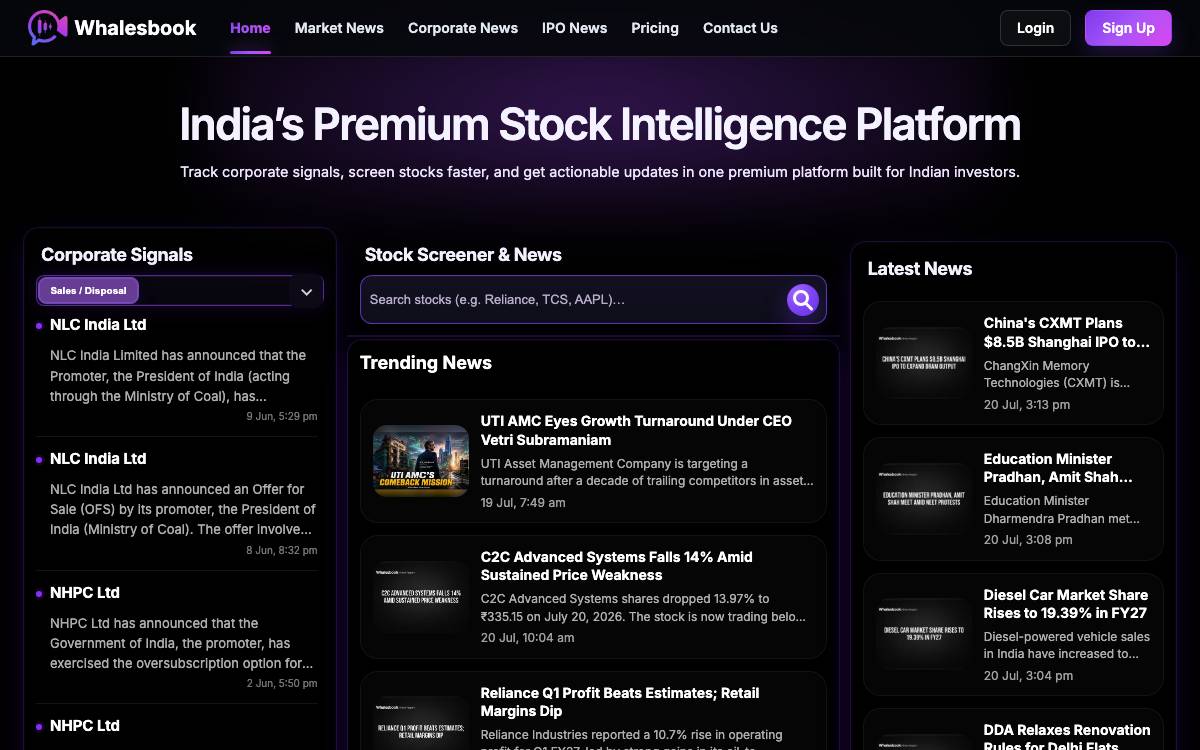Image resolution: width=1200 pixels, height=750 pixels.
Task: Read C2C shares dropped 13.97% summary
Action: (x=643, y=608)
